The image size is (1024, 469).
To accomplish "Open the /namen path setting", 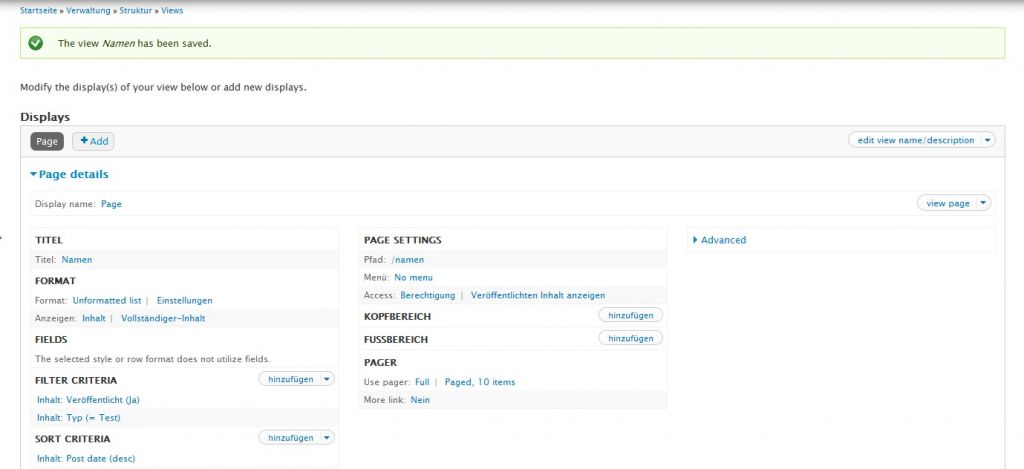I will tap(408, 260).
